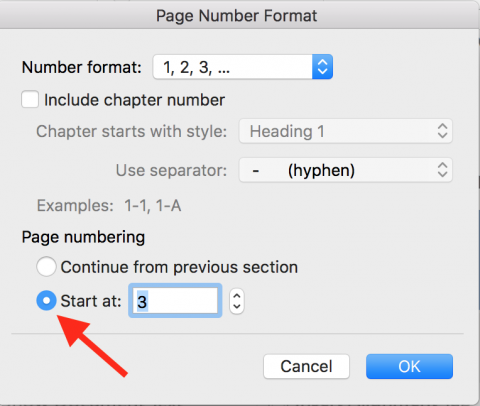Click the "Include chapter number" label text
Image resolution: width=480 pixels, height=406 pixels.
[134, 100]
